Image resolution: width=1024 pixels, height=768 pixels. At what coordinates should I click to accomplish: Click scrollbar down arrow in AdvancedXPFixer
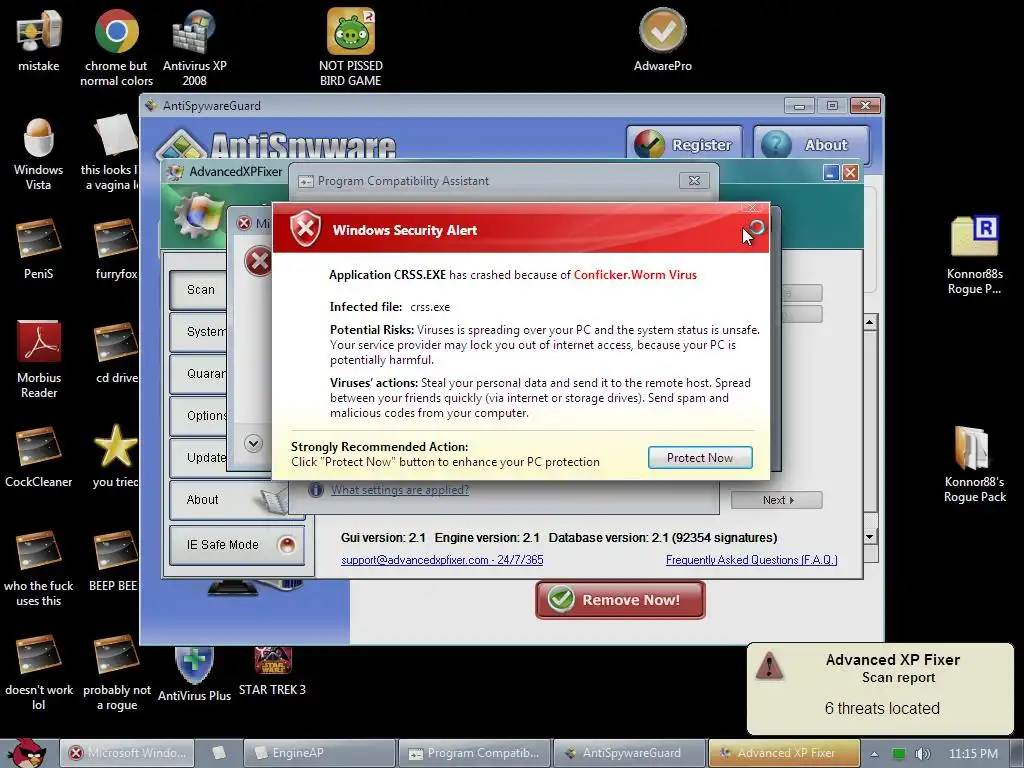tap(870, 537)
